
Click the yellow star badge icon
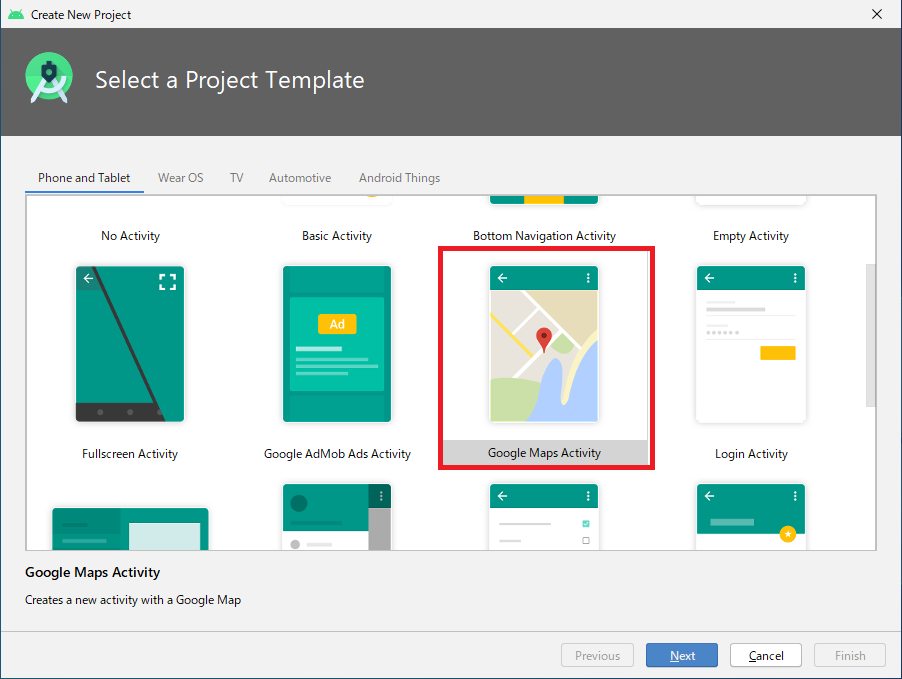coord(788,534)
